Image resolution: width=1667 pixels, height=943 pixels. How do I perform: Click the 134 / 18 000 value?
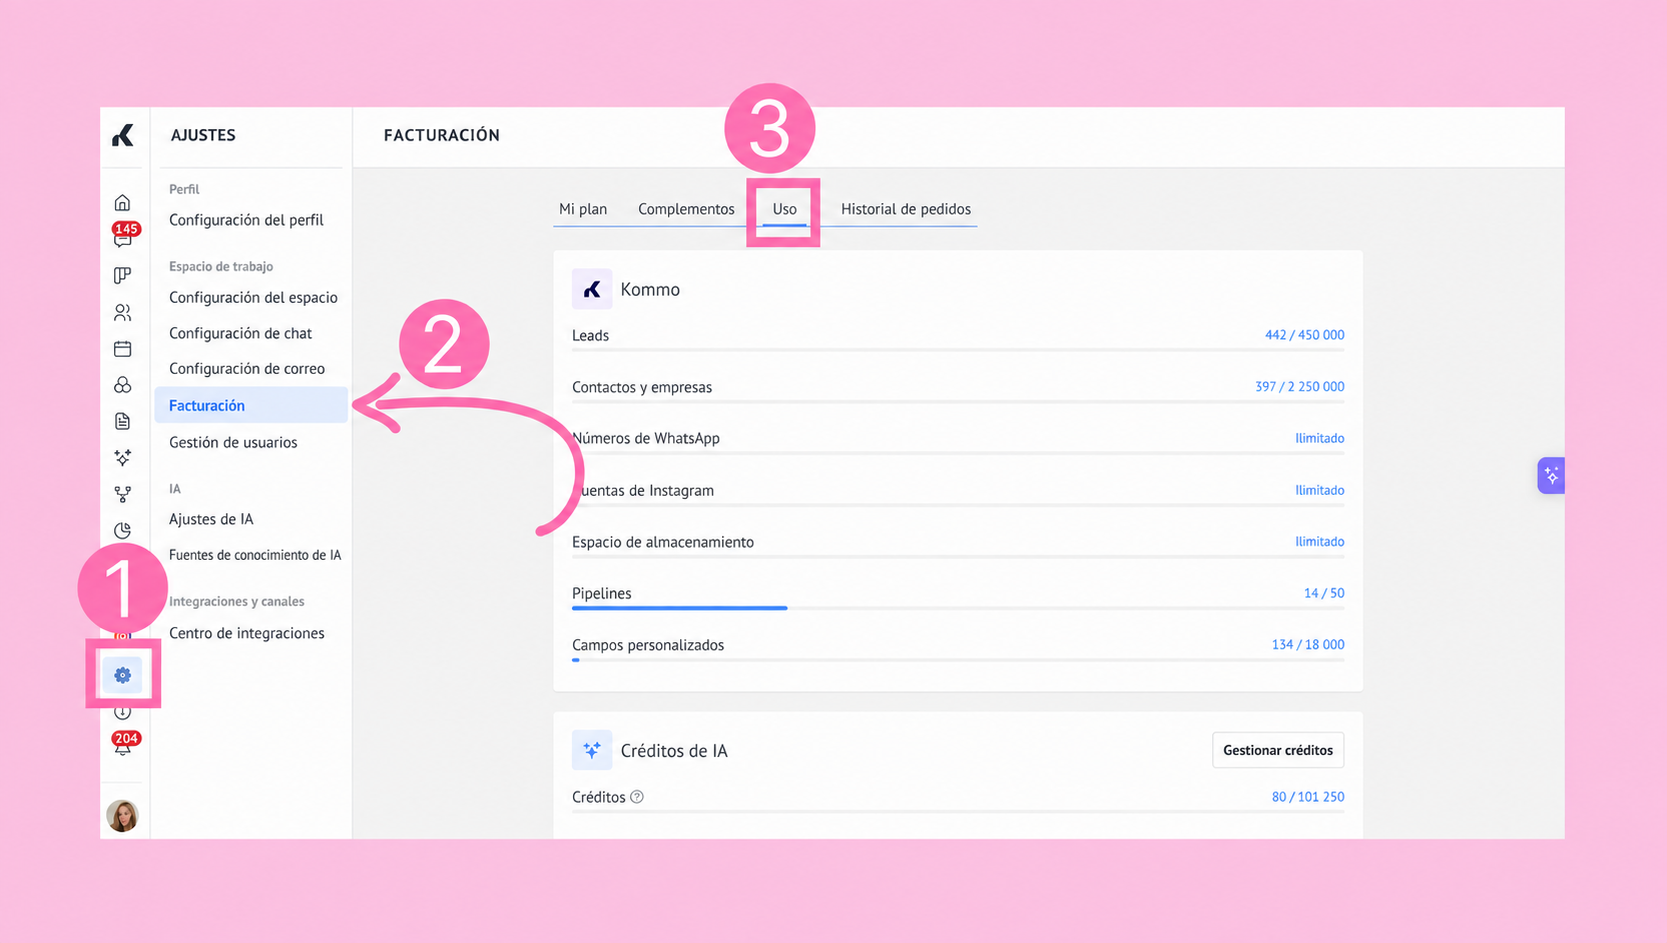point(1307,645)
